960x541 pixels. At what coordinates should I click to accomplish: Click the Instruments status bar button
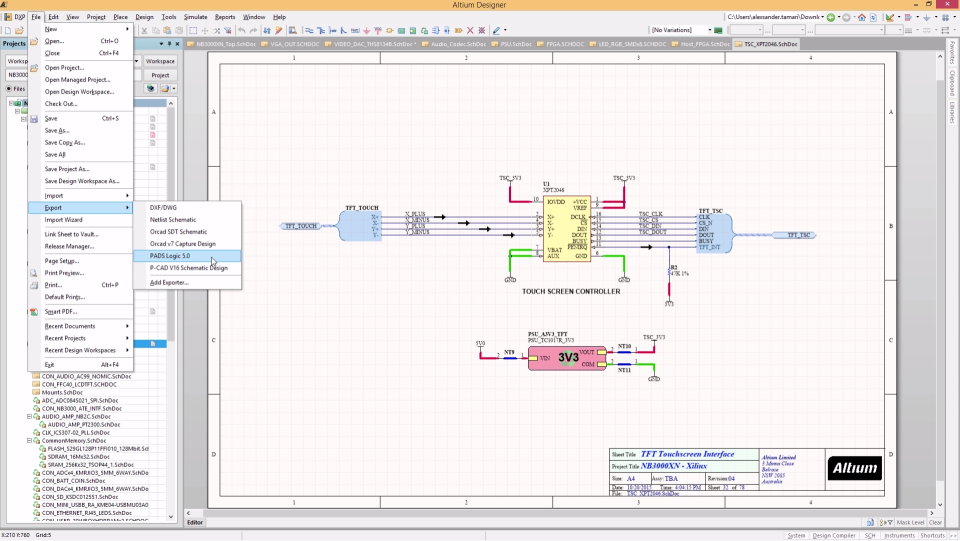pos(899,535)
